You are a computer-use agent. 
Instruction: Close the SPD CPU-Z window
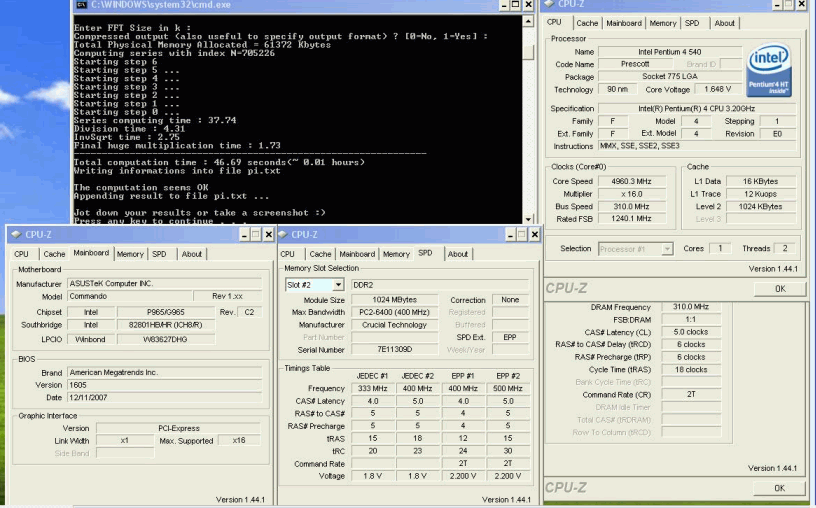534,235
